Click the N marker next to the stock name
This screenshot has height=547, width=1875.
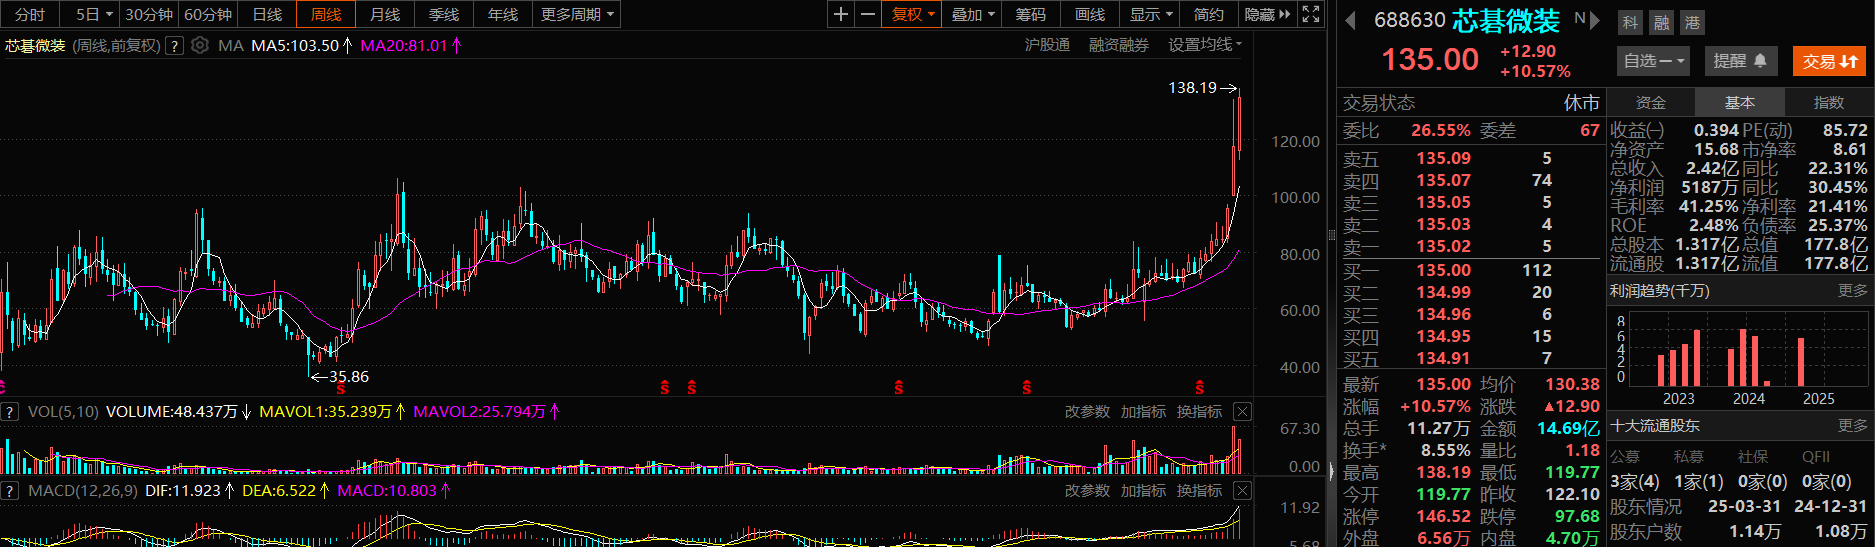click(1580, 19)
